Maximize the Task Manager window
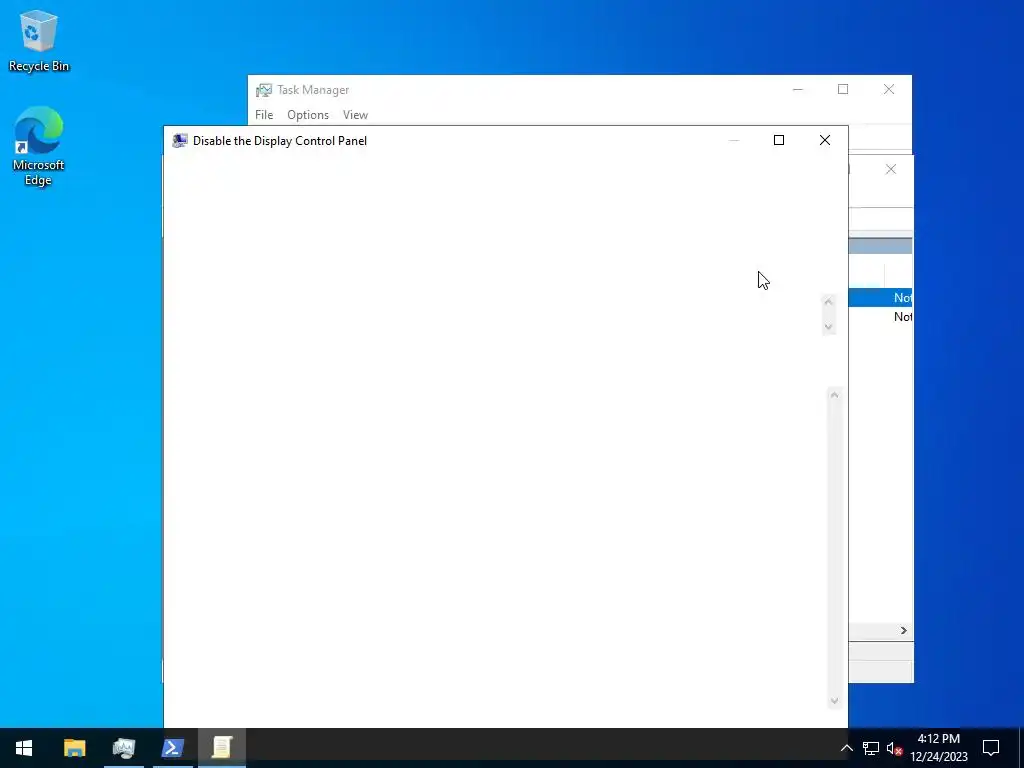Screen dimensions: 1024x768 [843, 89]
